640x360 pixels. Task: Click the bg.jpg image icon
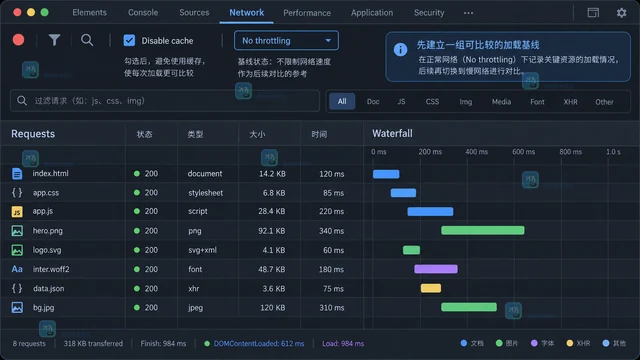17,307
